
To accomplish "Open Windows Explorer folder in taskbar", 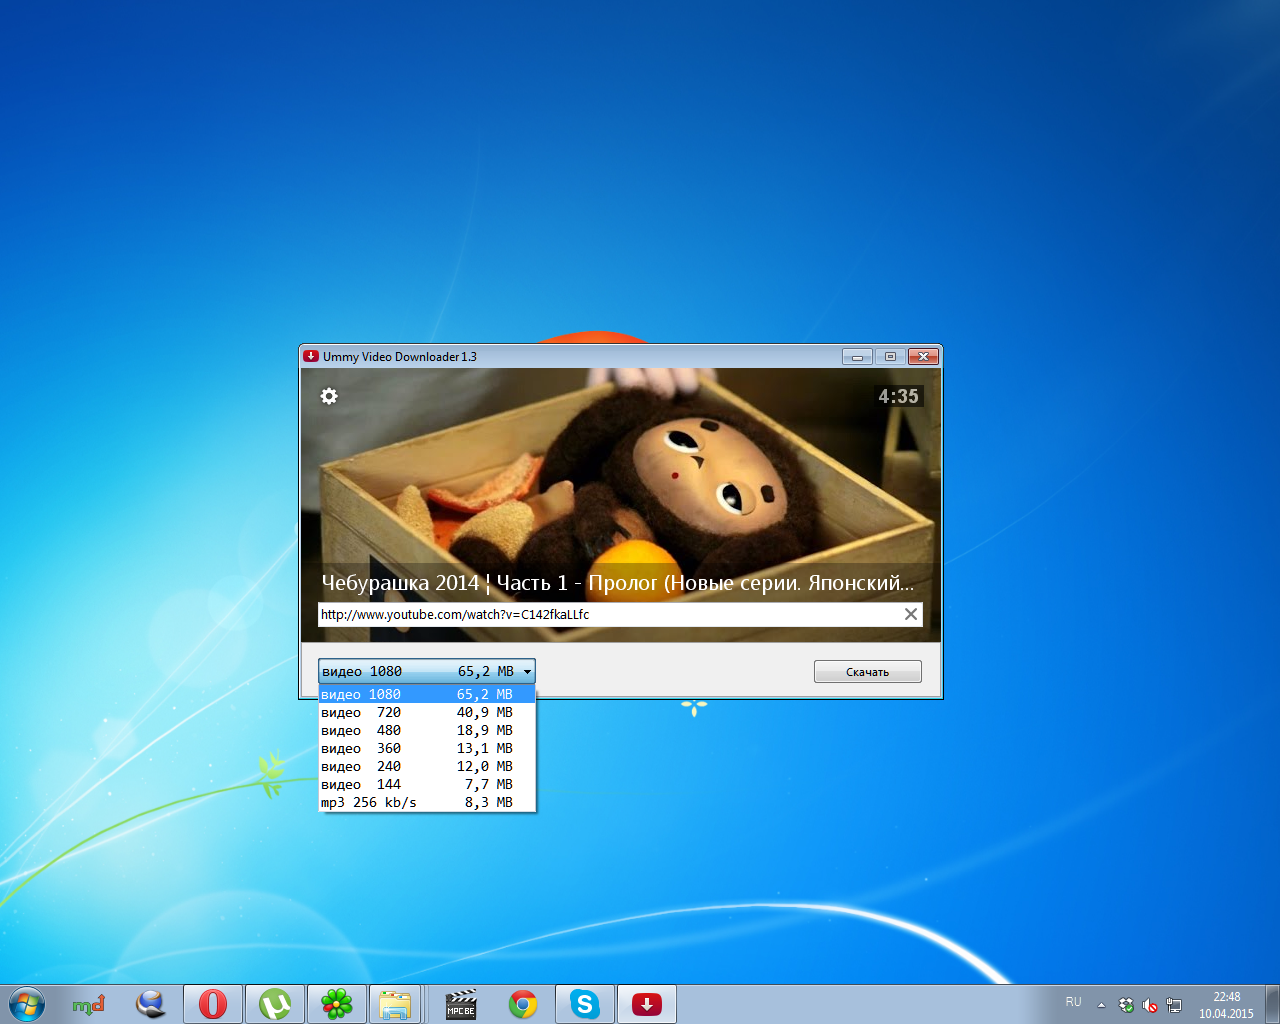I will click(x=395, y=1004).
